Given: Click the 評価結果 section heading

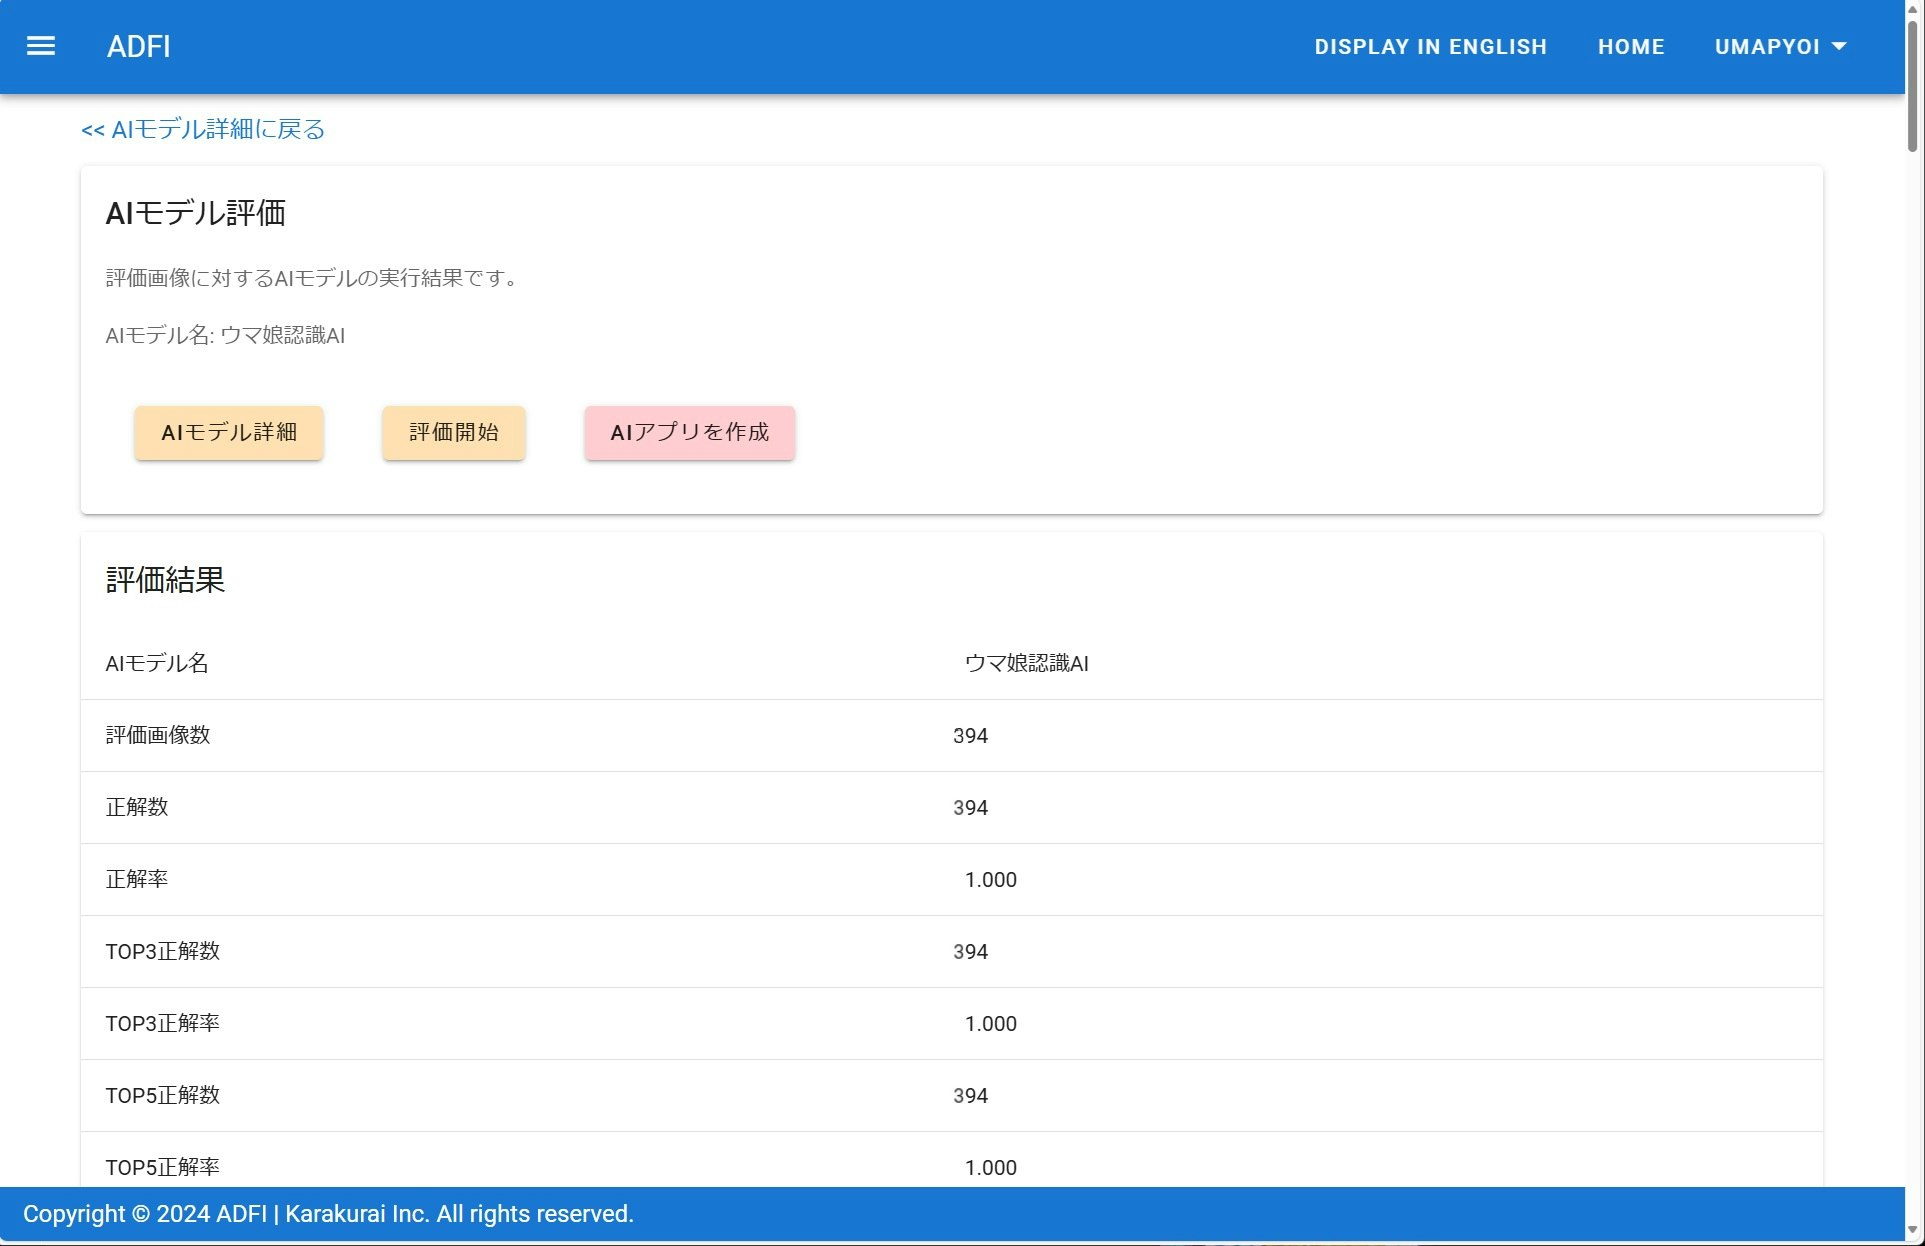Looking at the screenshot, I should pyautogui.click(x=166, y=580).
